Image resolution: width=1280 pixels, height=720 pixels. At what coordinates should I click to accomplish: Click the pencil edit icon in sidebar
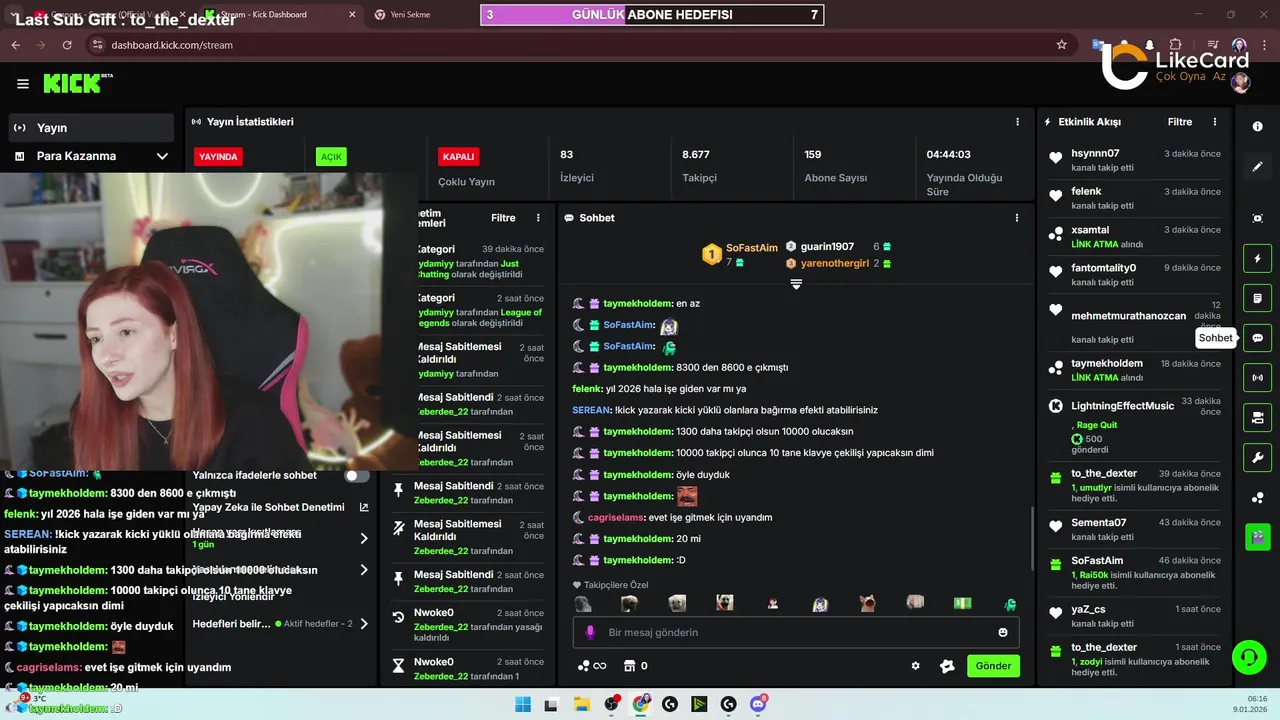(1258, 167)
